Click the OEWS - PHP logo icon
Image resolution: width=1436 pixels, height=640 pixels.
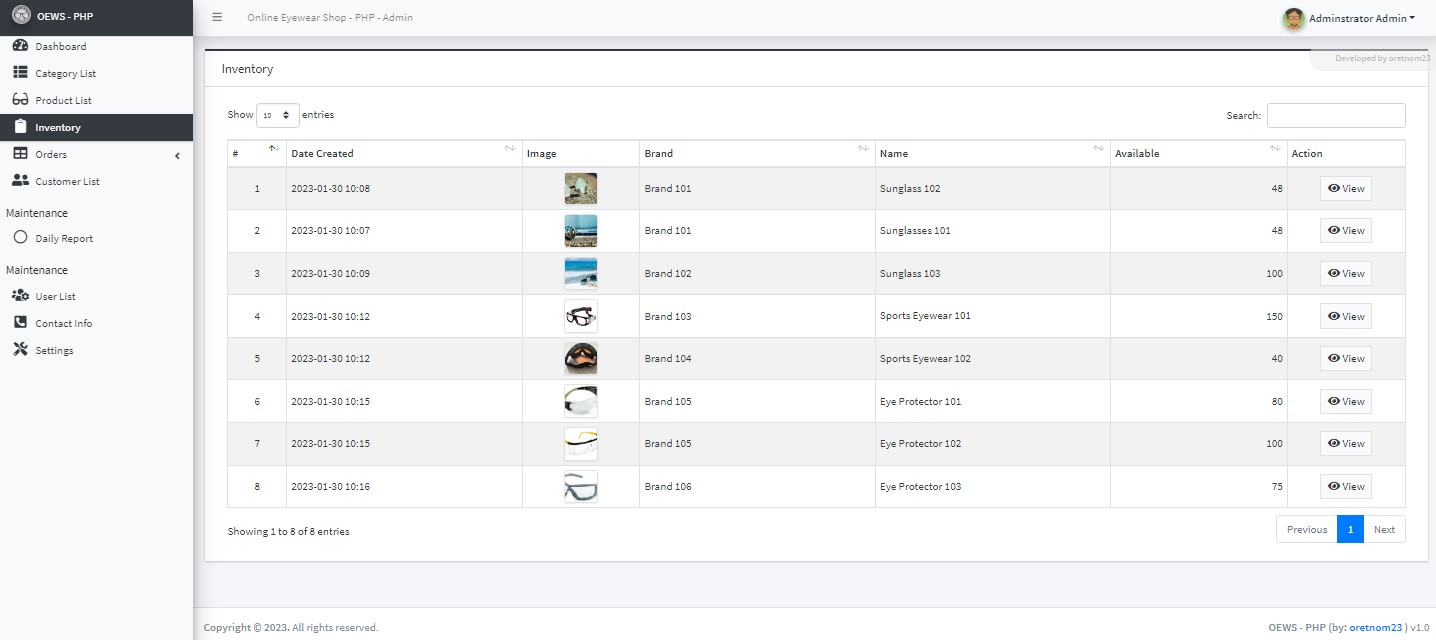(x=20, y=16)
